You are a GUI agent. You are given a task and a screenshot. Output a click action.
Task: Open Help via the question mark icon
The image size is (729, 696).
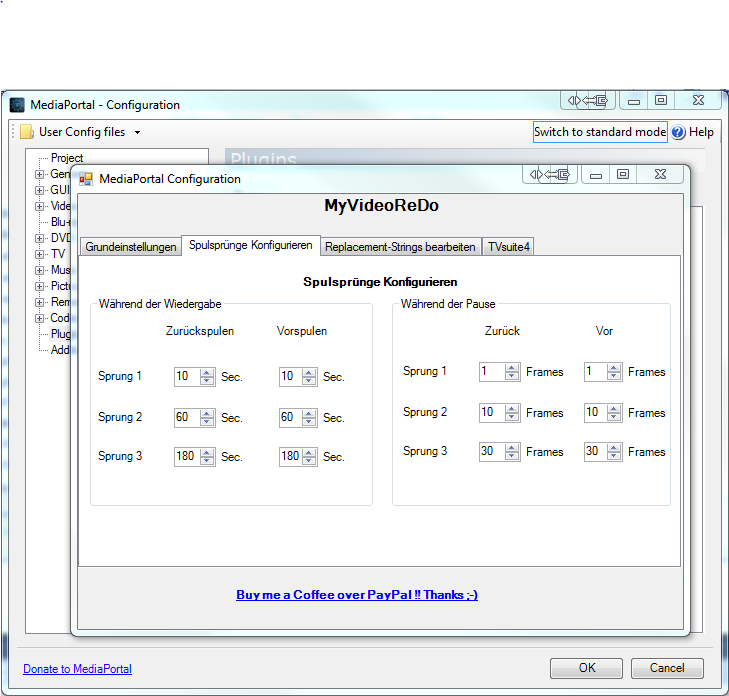(678, 133)
